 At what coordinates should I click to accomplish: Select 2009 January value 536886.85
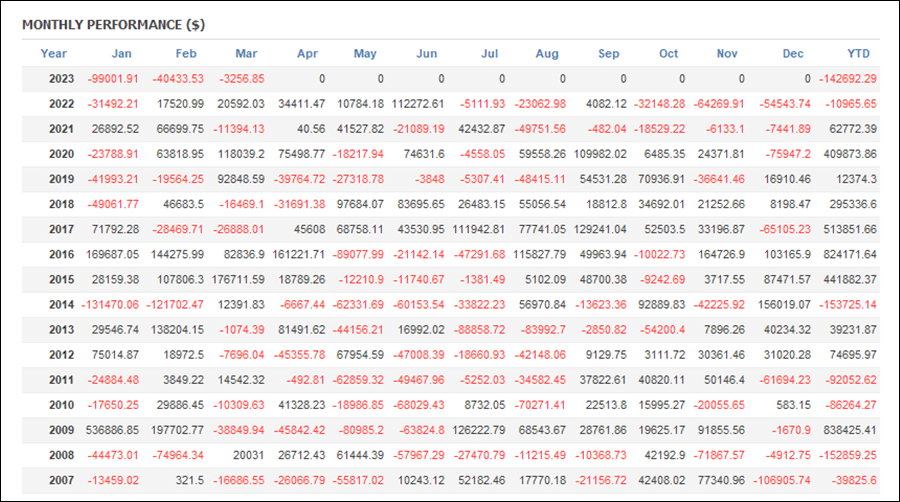click(x=112, y=430)
